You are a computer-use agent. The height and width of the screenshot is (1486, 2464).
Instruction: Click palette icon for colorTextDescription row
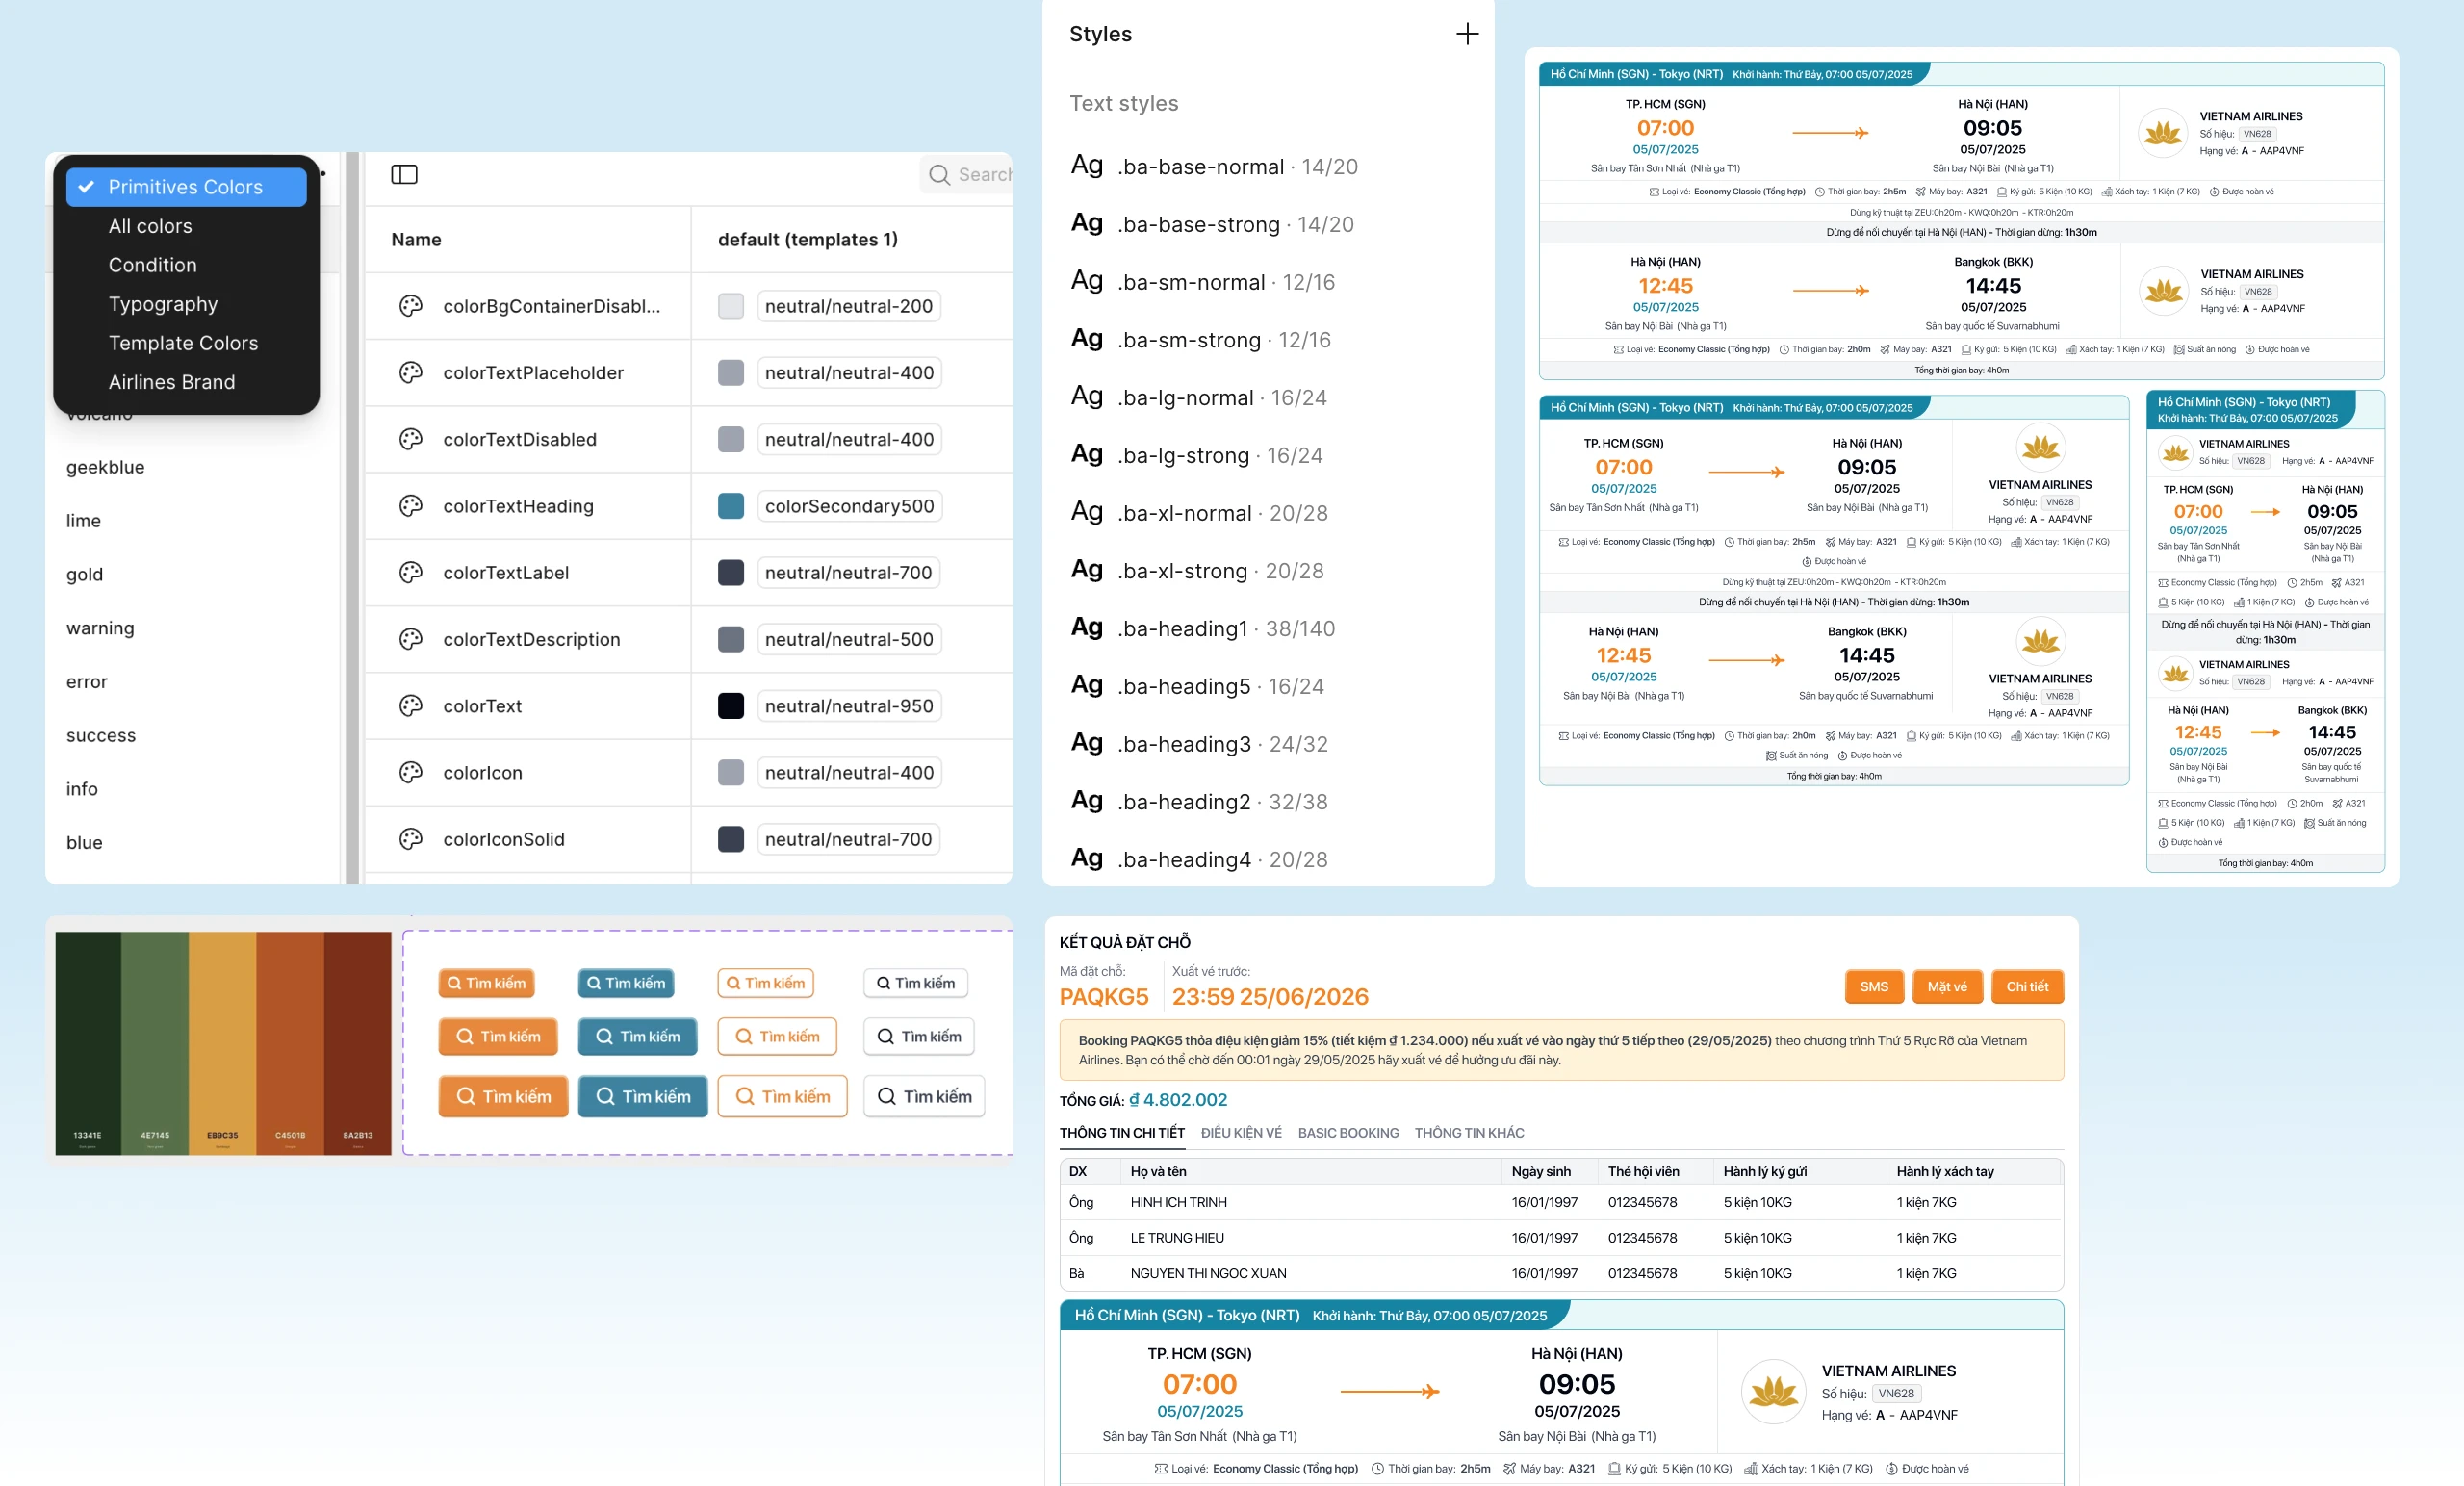pos(410,639)
